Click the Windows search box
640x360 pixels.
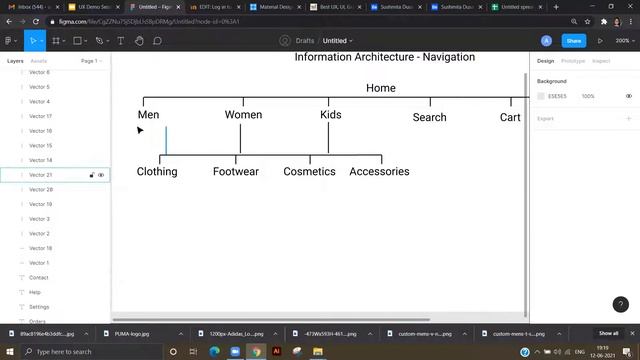pyautogui.click(x=91, y=351)
